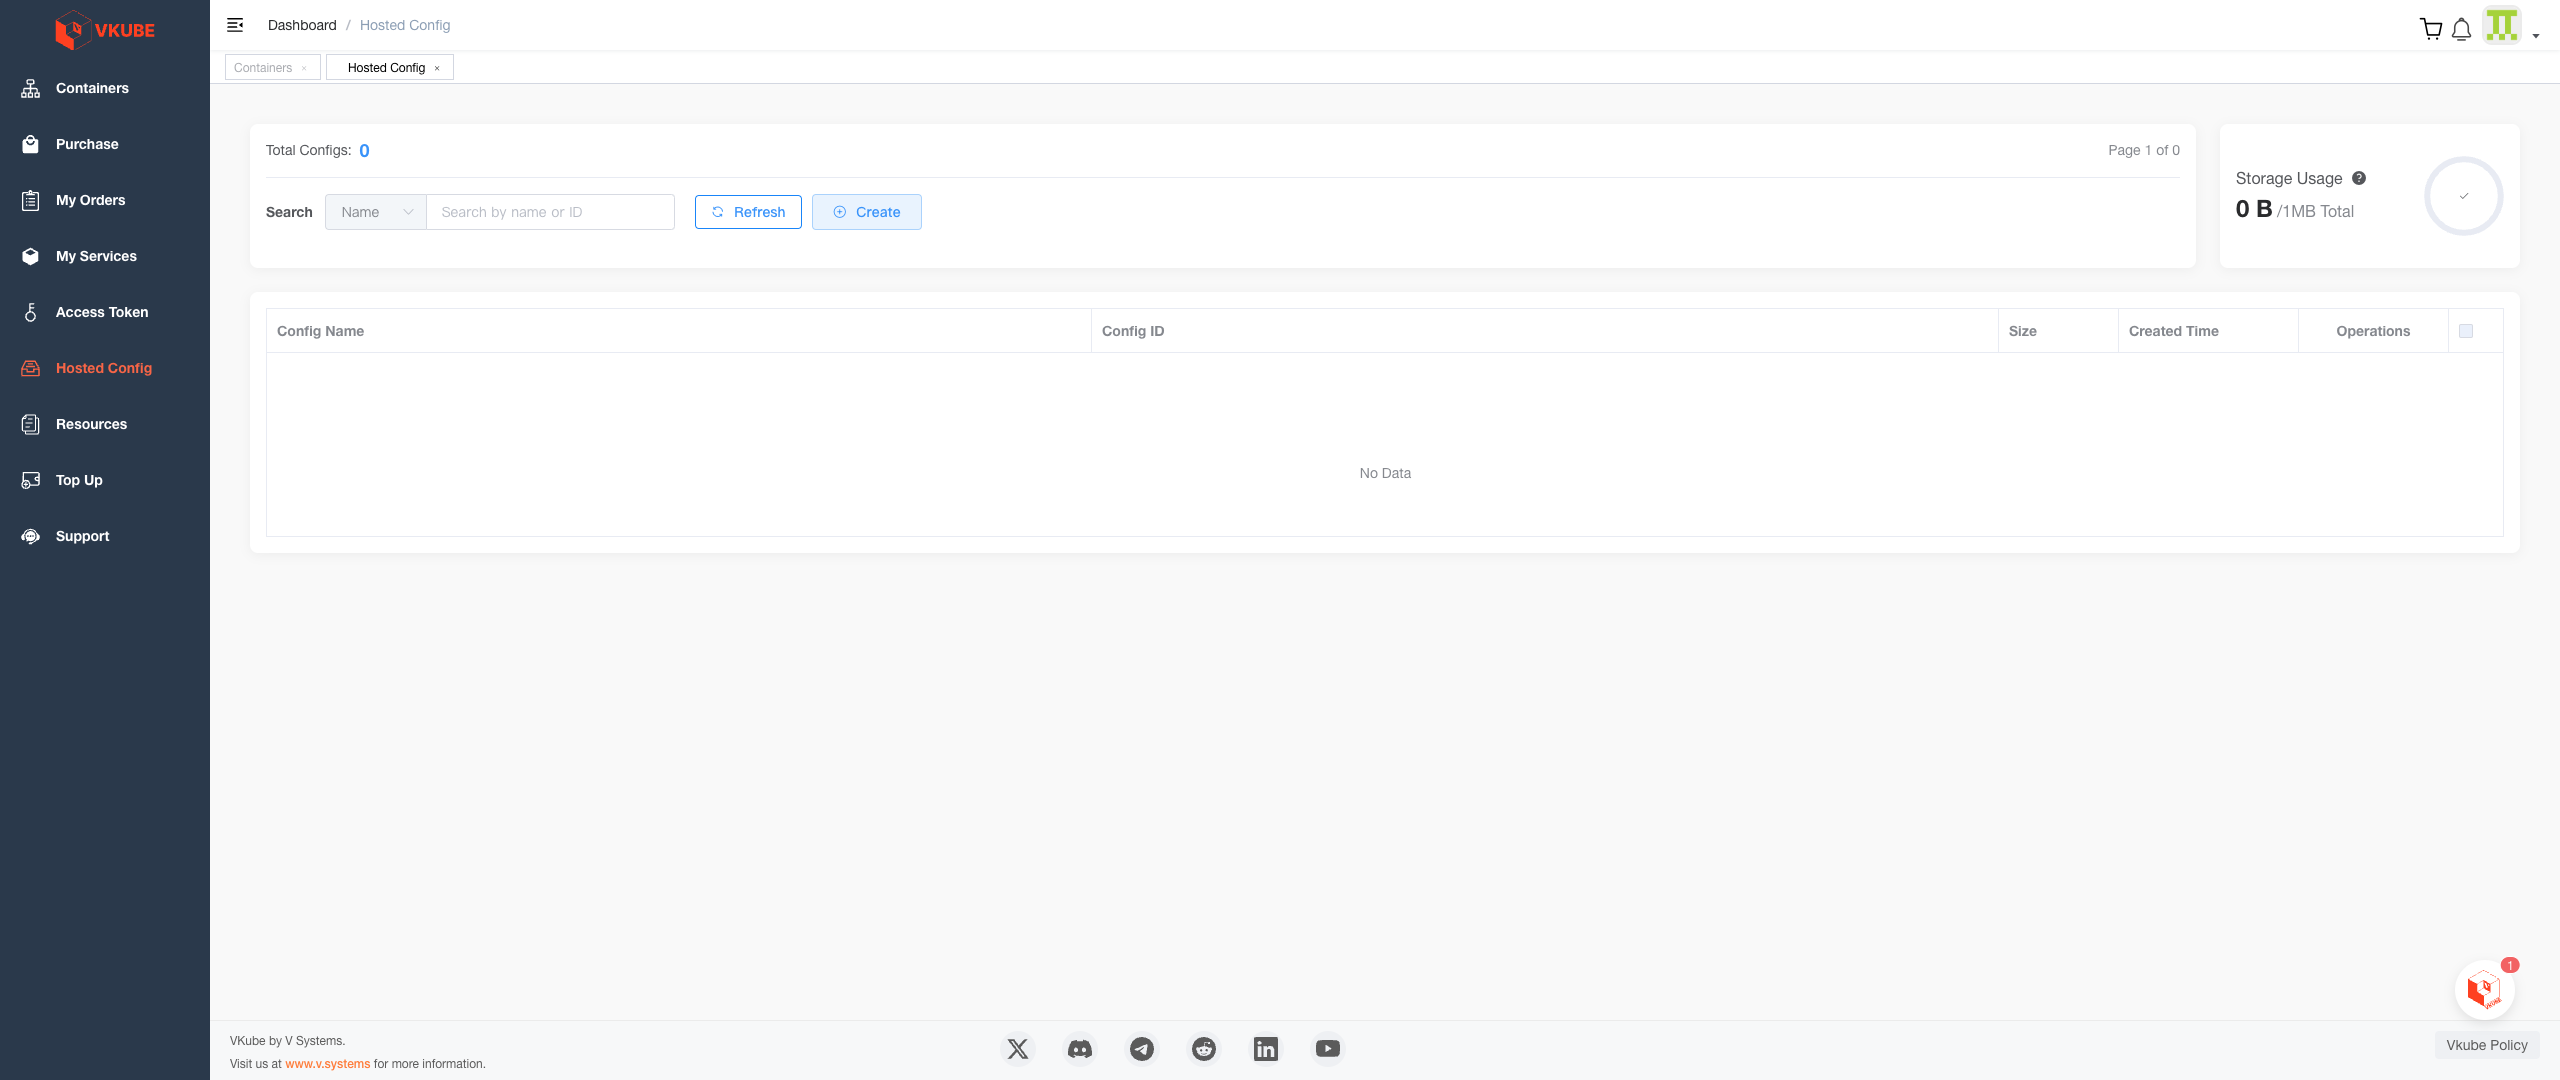
Task: Click the VKUBE logo
Action: point(105,30)
